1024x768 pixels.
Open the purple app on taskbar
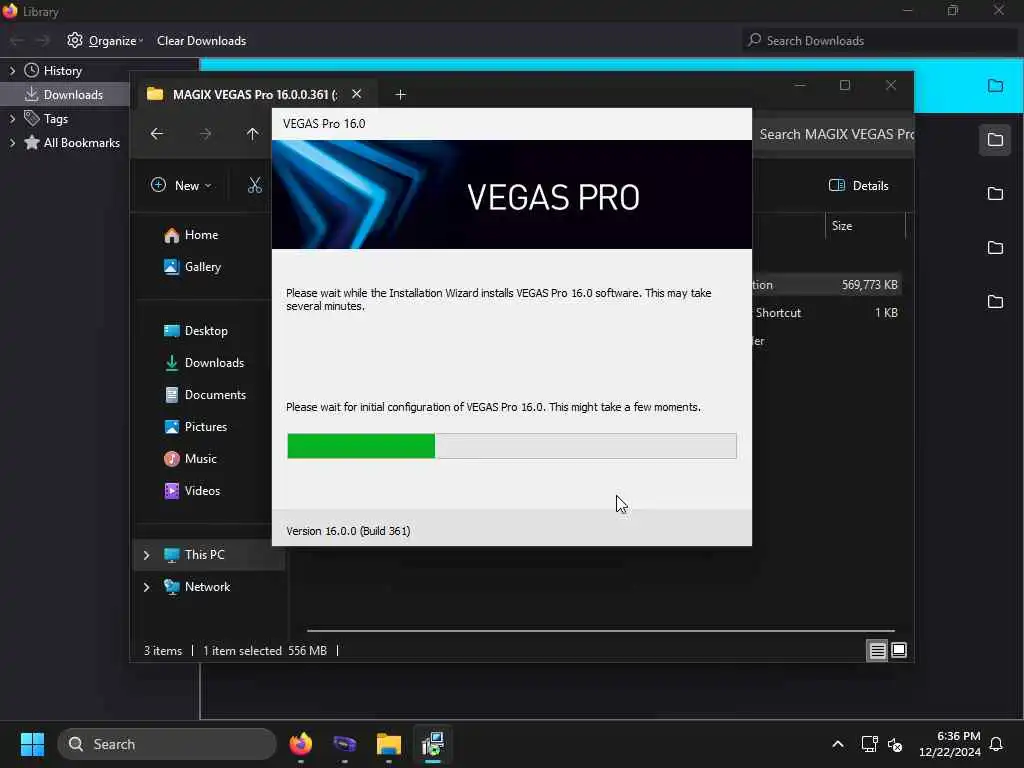click(344, 744)
